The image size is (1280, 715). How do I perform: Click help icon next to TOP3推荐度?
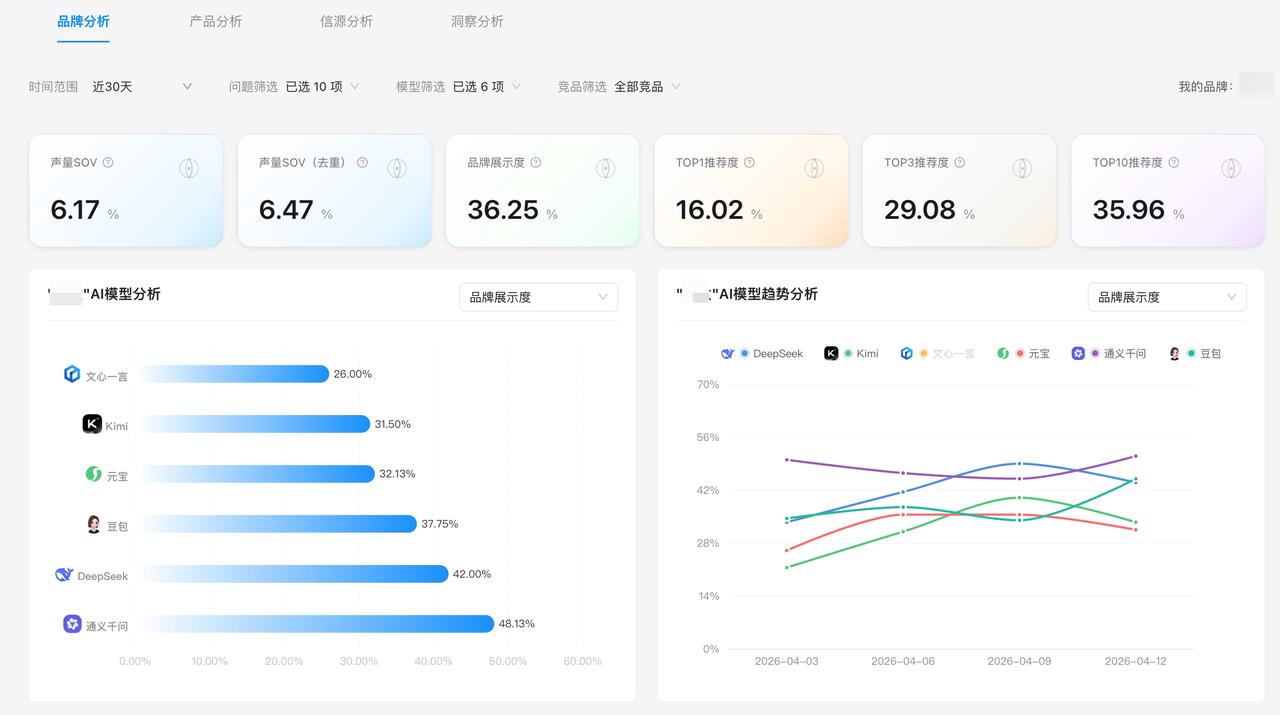pos(959,162)
